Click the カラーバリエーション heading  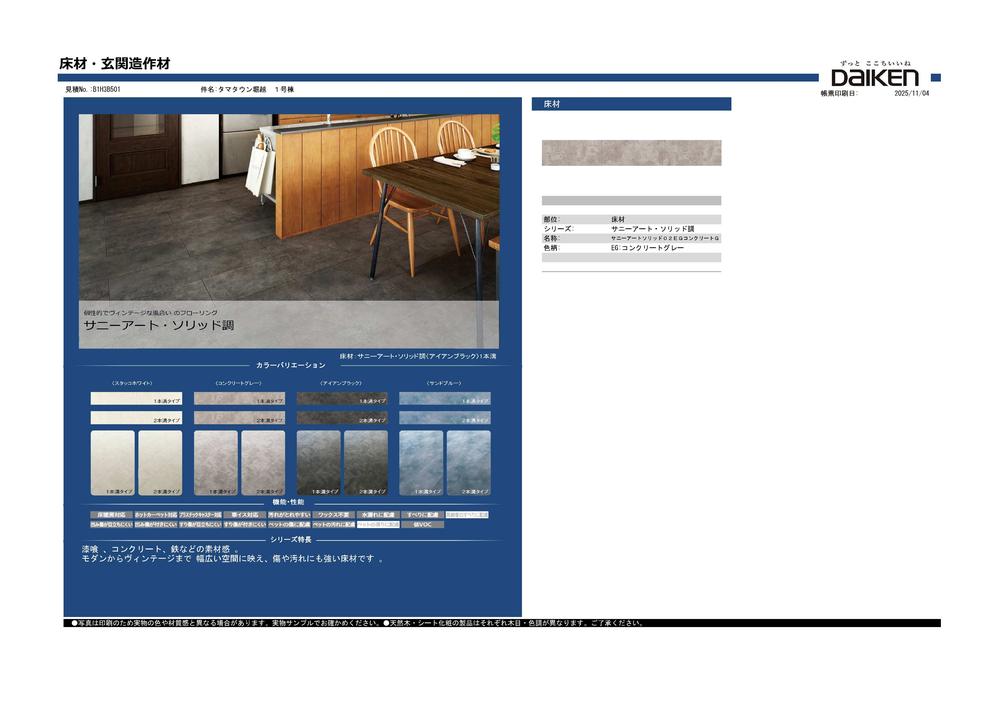(x=291, y=366)
